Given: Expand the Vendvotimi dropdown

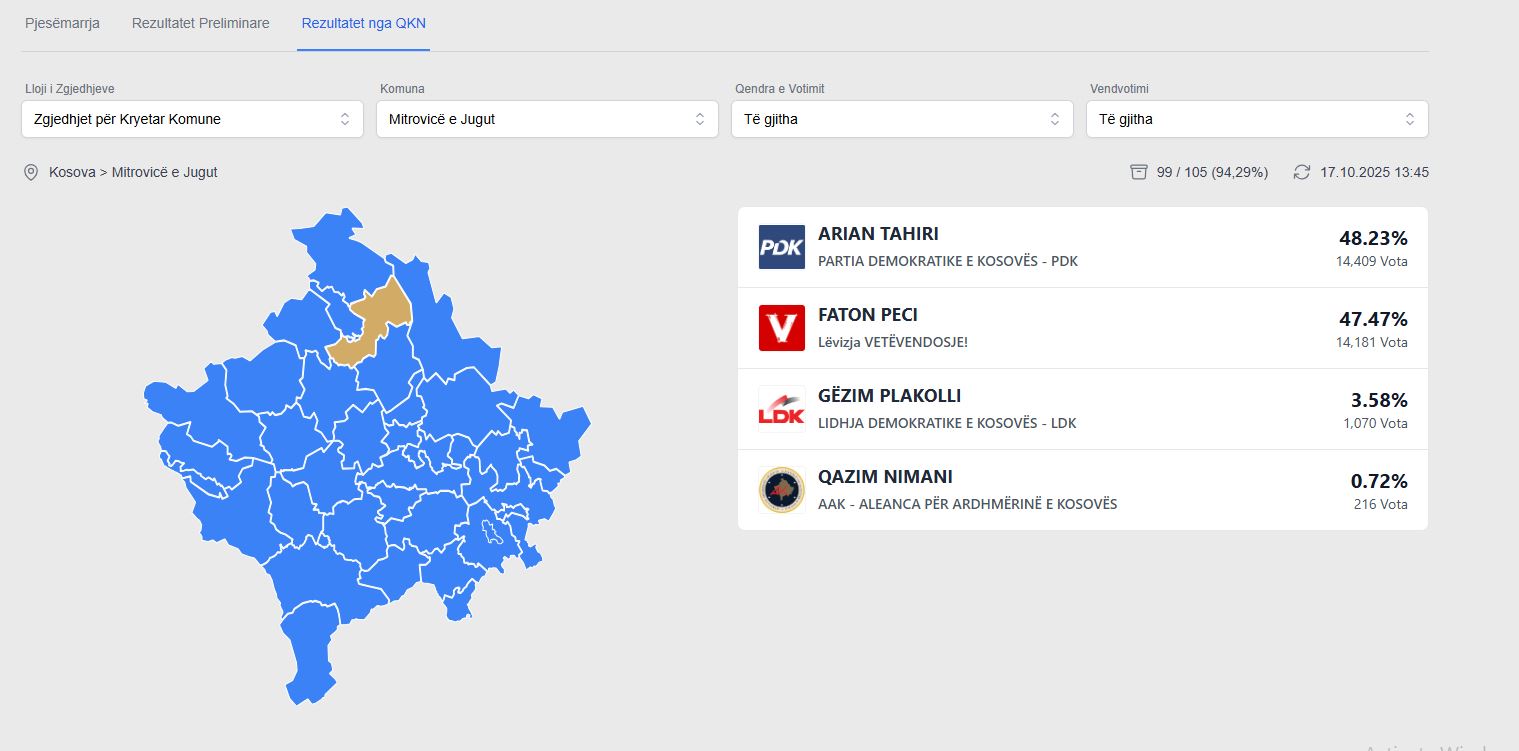Looking at the screenshot, I should pyautogui.click(x=1257, y=119).
